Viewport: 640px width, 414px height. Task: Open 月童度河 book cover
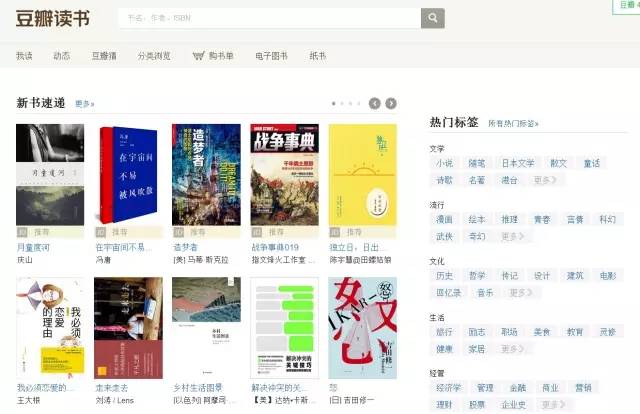(x=50, y=175)
